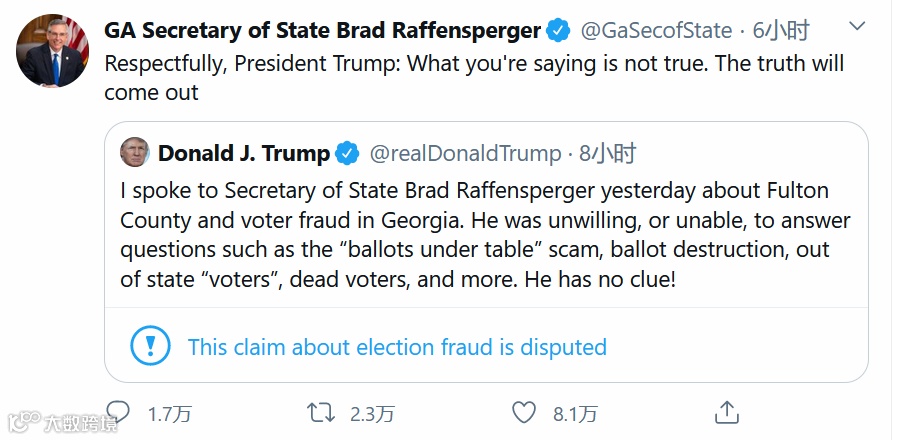Open the Donald J. Trump display name
Screen dimensions: 903x440
tap(244, 154)
